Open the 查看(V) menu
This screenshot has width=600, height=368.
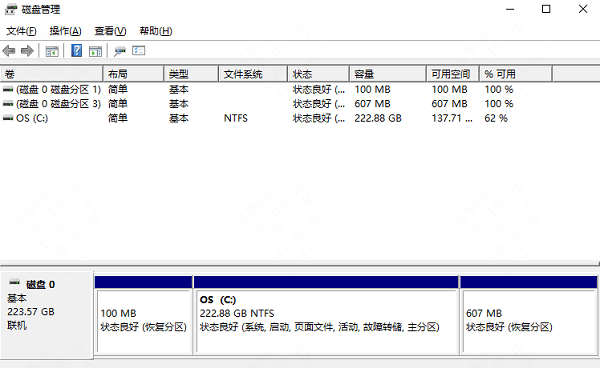click(111, 31)
